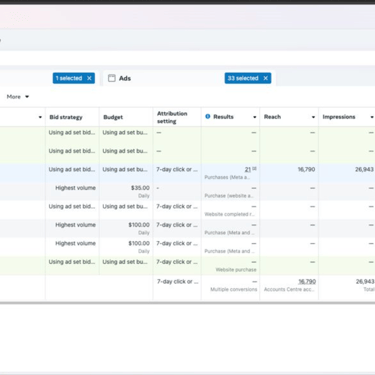
Task: Click the Results info icon
Action: click(x=208, y=116)
